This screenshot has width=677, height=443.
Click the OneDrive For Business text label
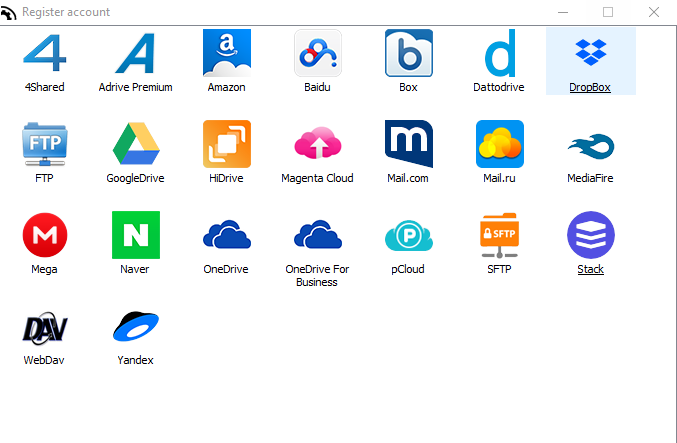coord(317,275)
